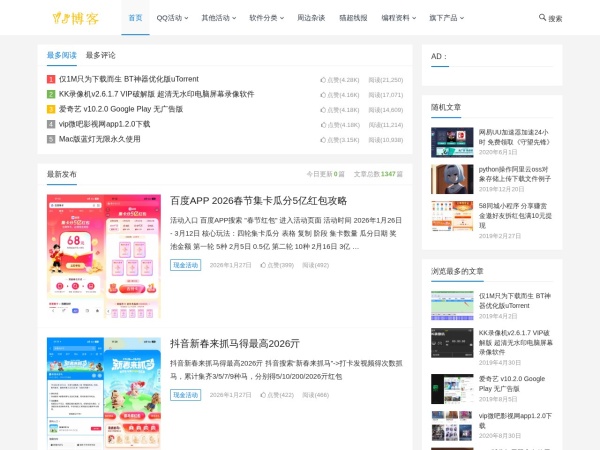
Task: Click like icon for uTorrent article row
Action: click(x=323, y=80)
